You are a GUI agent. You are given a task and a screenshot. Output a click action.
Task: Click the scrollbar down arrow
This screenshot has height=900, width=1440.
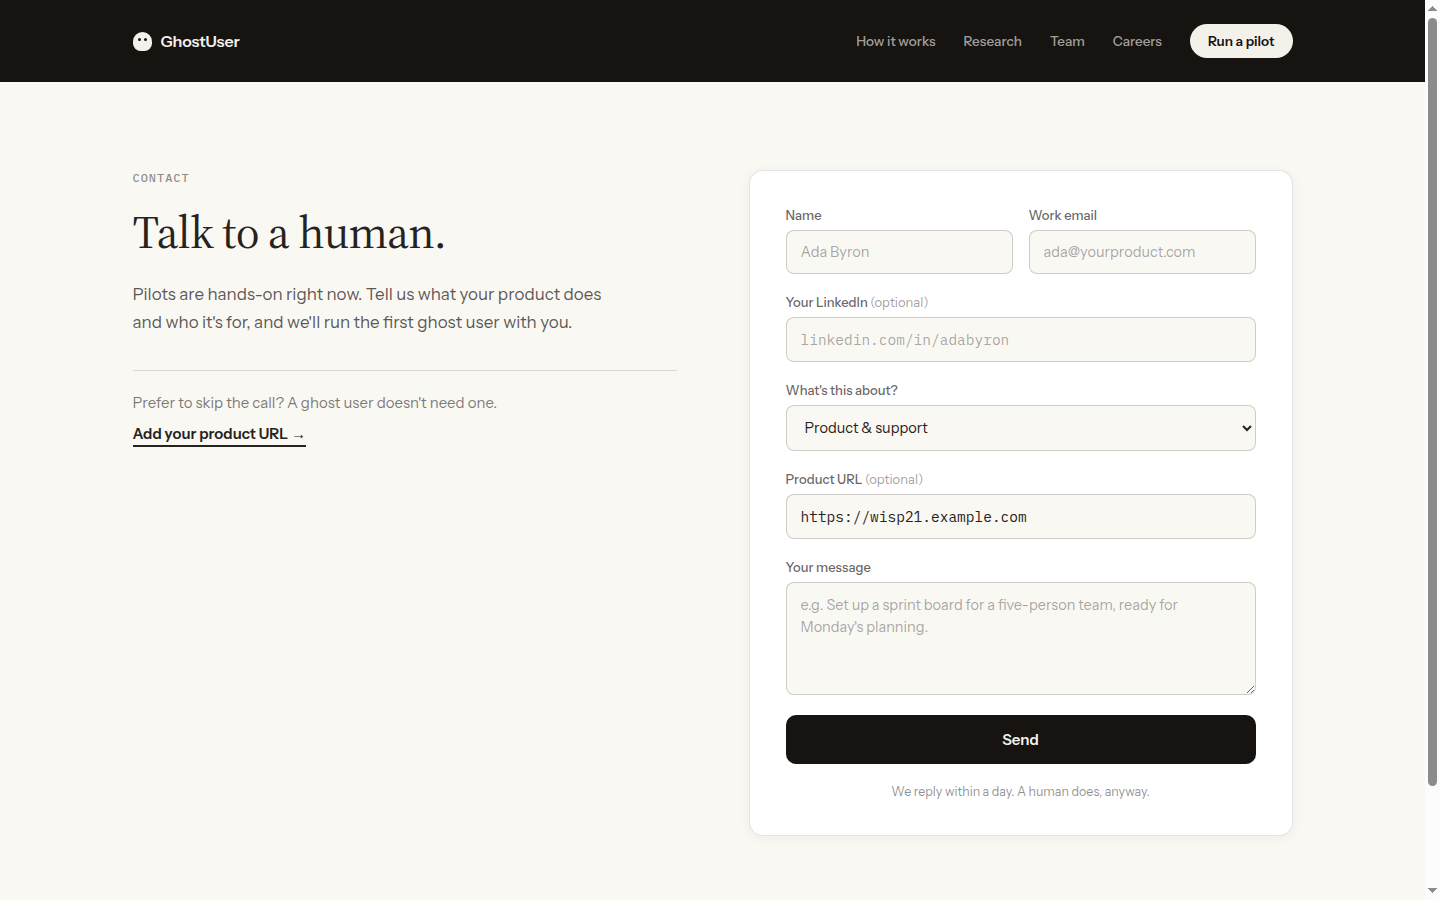pos(1432,891)
